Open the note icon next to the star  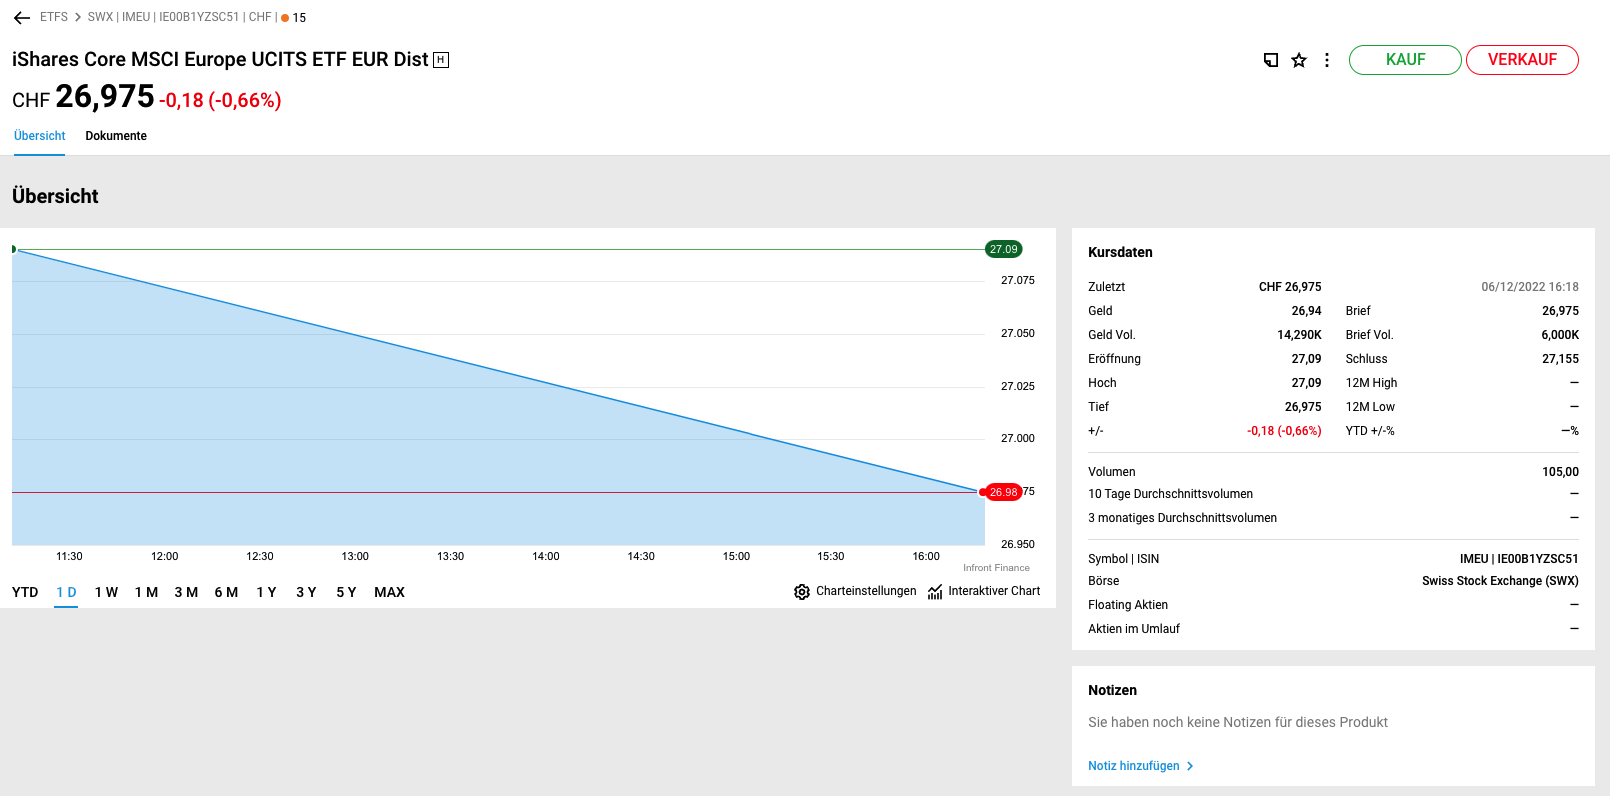point(1271,60)
